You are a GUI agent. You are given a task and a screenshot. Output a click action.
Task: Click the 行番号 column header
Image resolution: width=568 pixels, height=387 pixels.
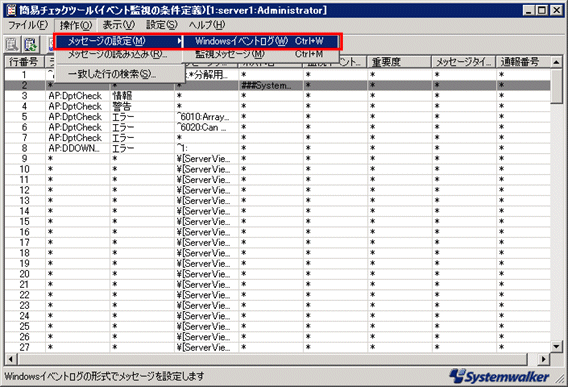(x=24, y=62)
